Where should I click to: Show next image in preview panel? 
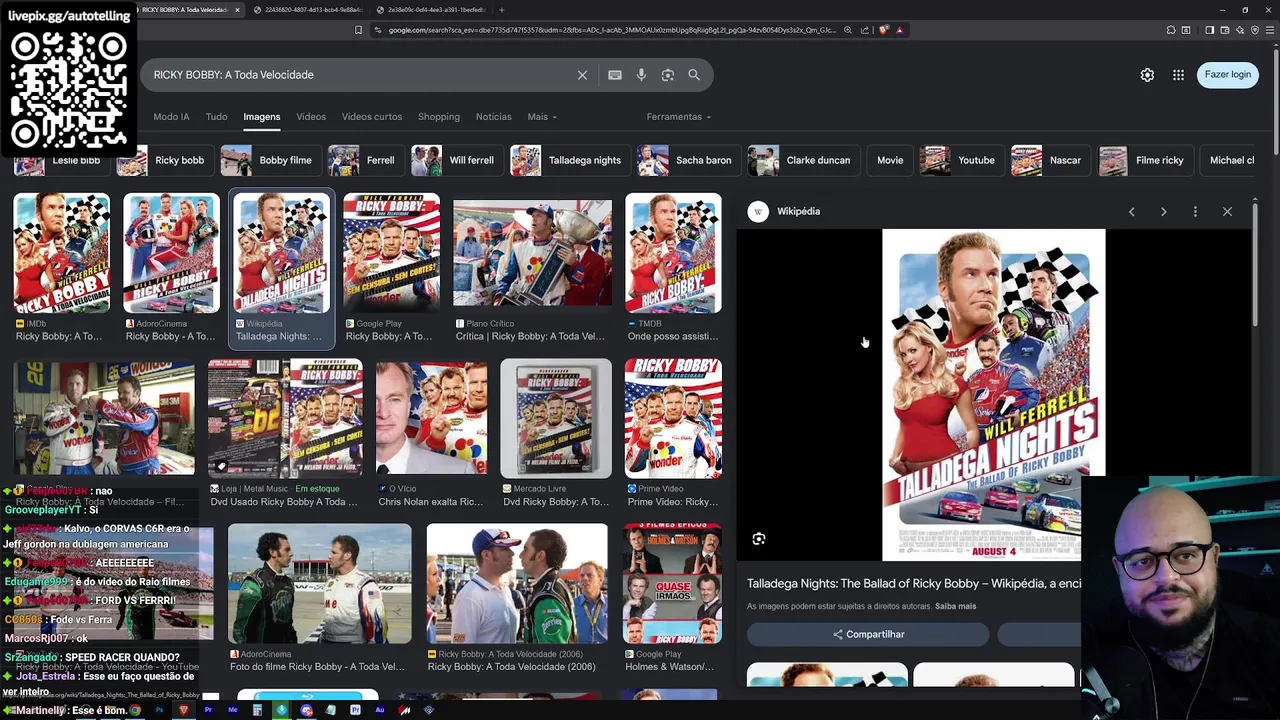[x=1163, y=212]
